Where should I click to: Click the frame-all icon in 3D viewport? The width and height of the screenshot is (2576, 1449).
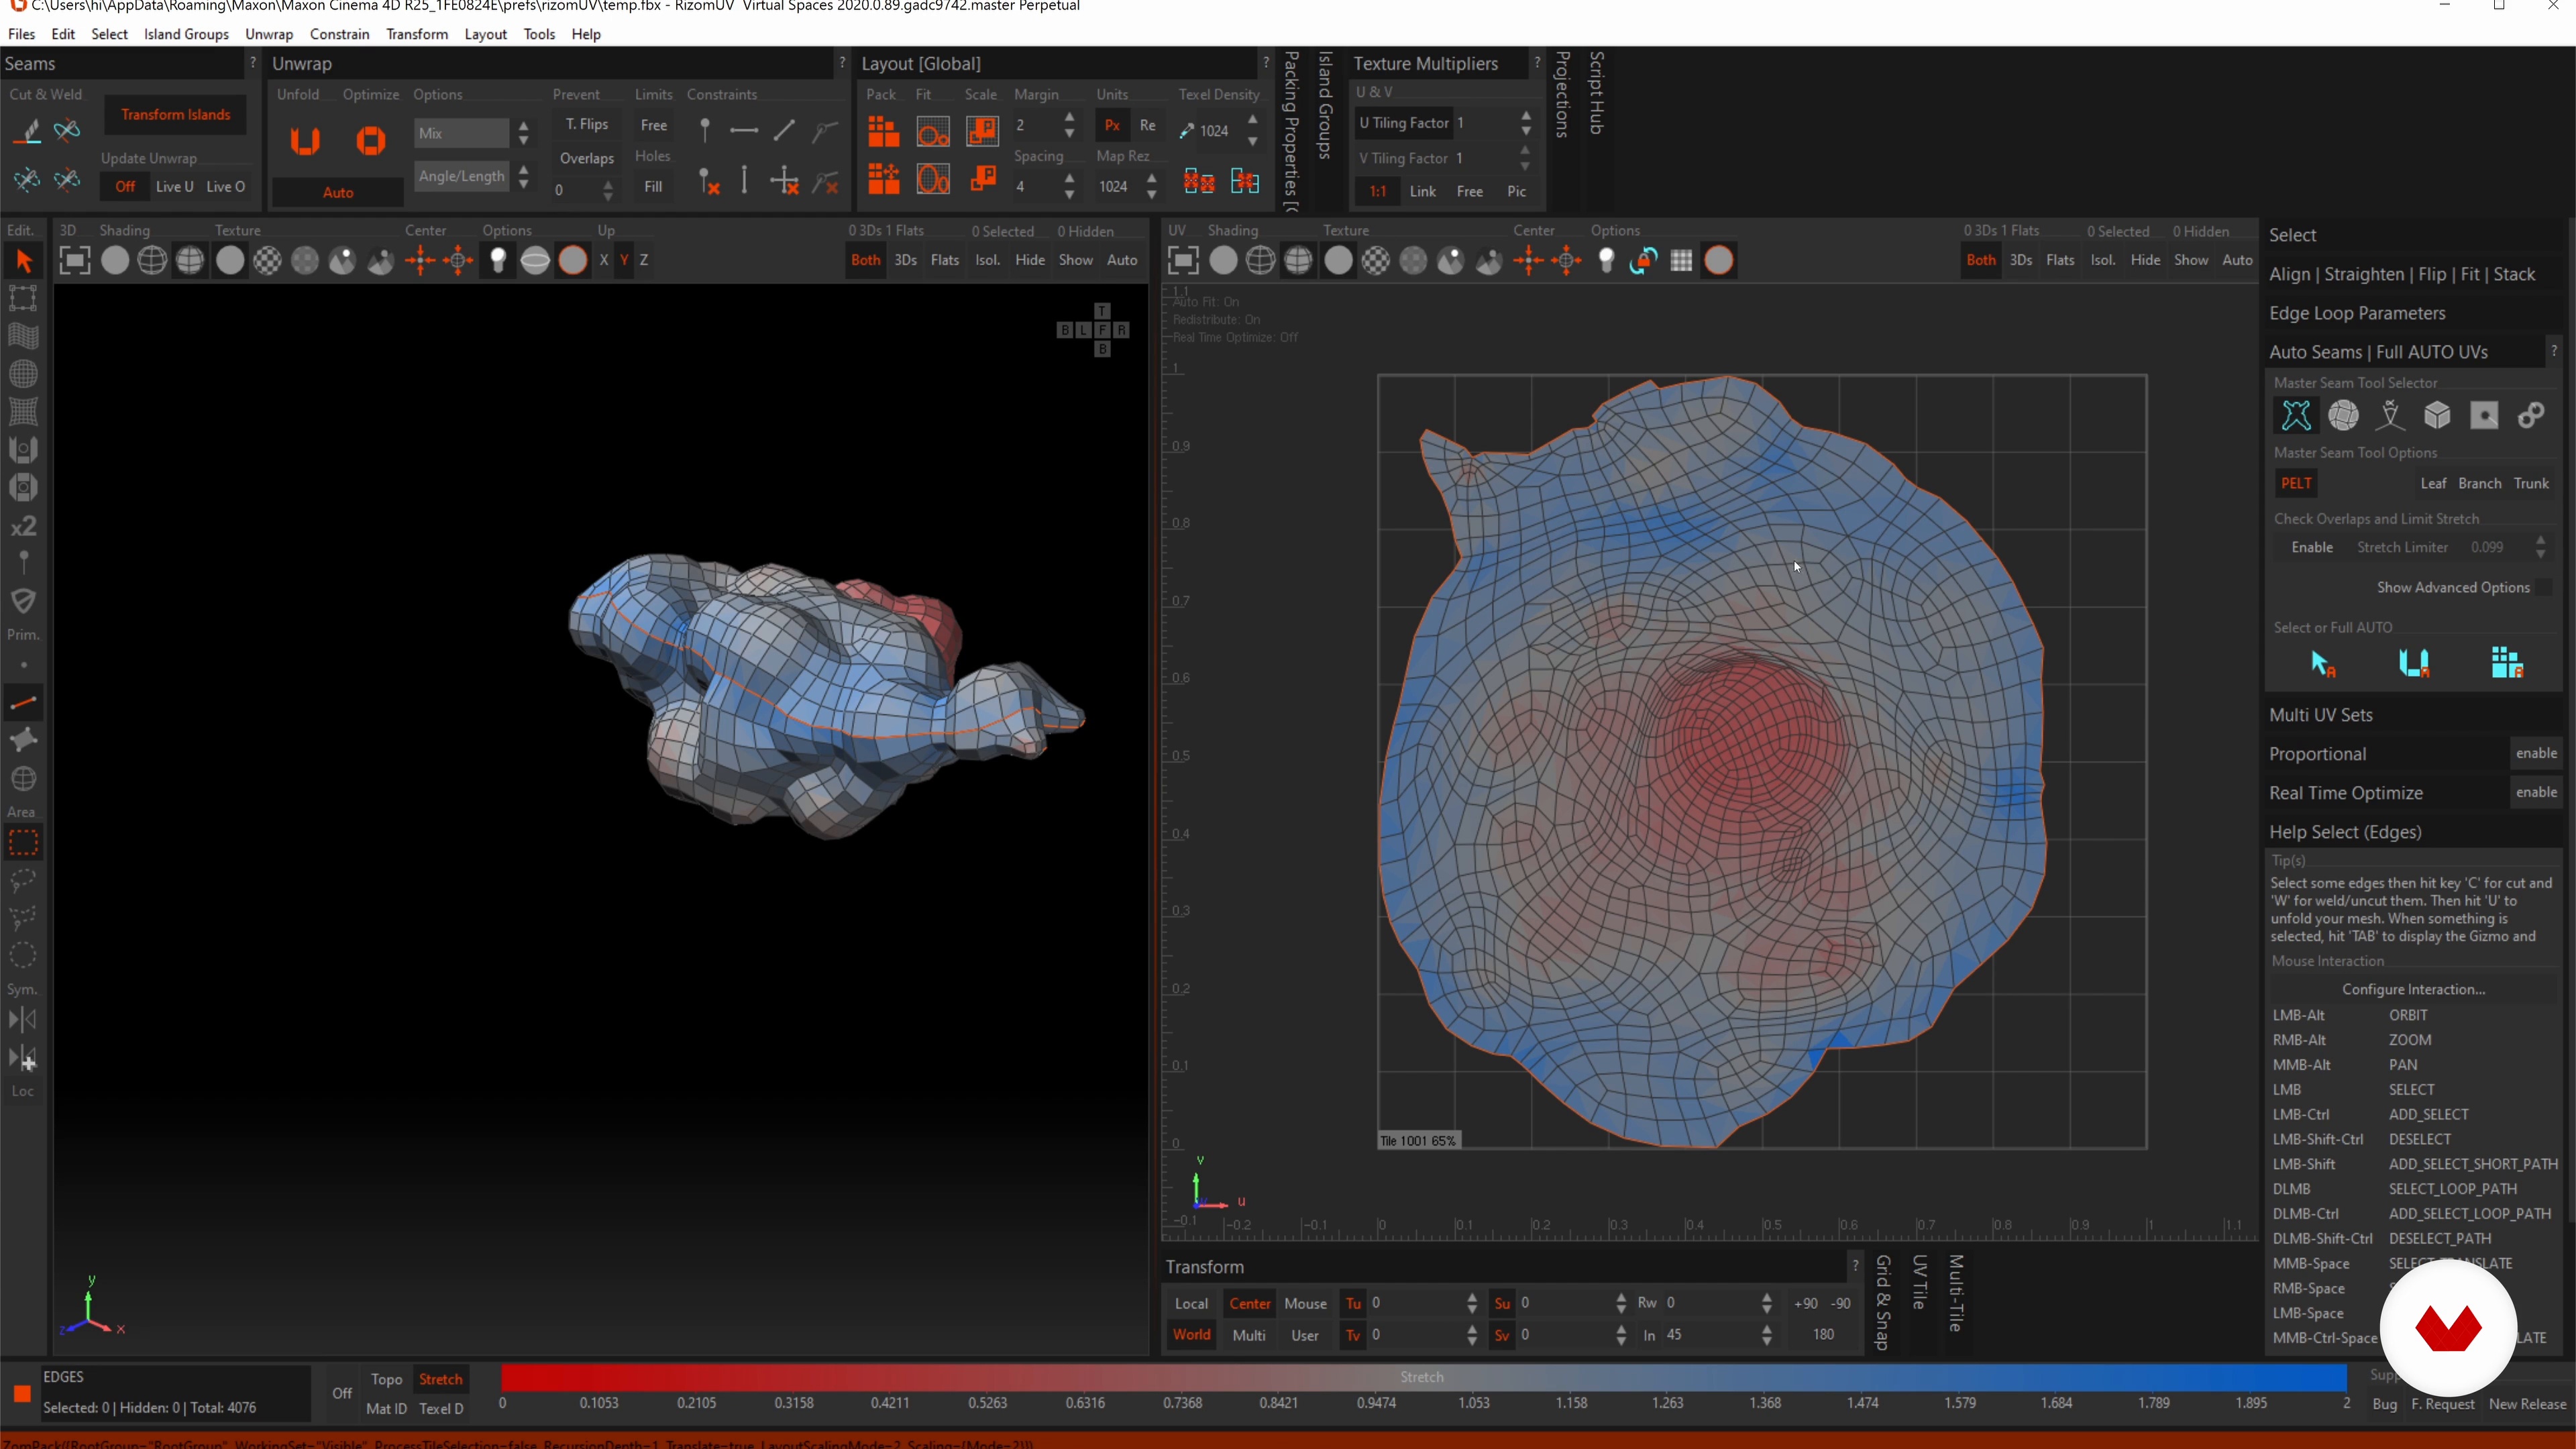(74, 261)
